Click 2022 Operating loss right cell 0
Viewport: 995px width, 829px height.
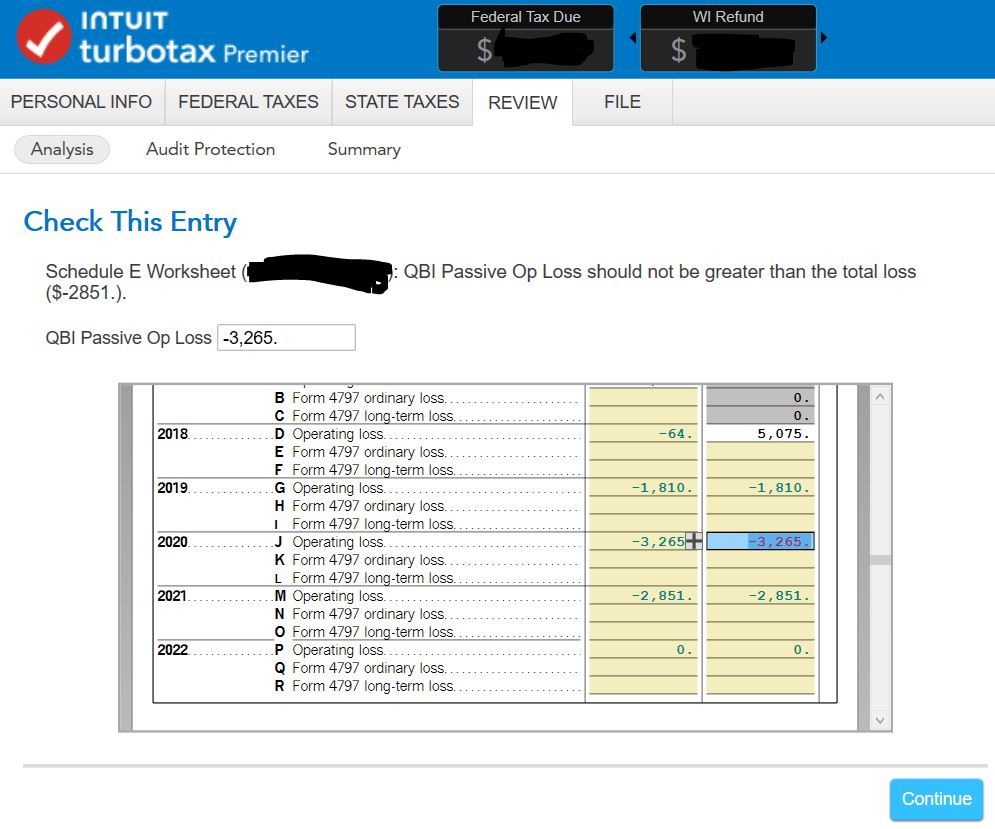760,649
